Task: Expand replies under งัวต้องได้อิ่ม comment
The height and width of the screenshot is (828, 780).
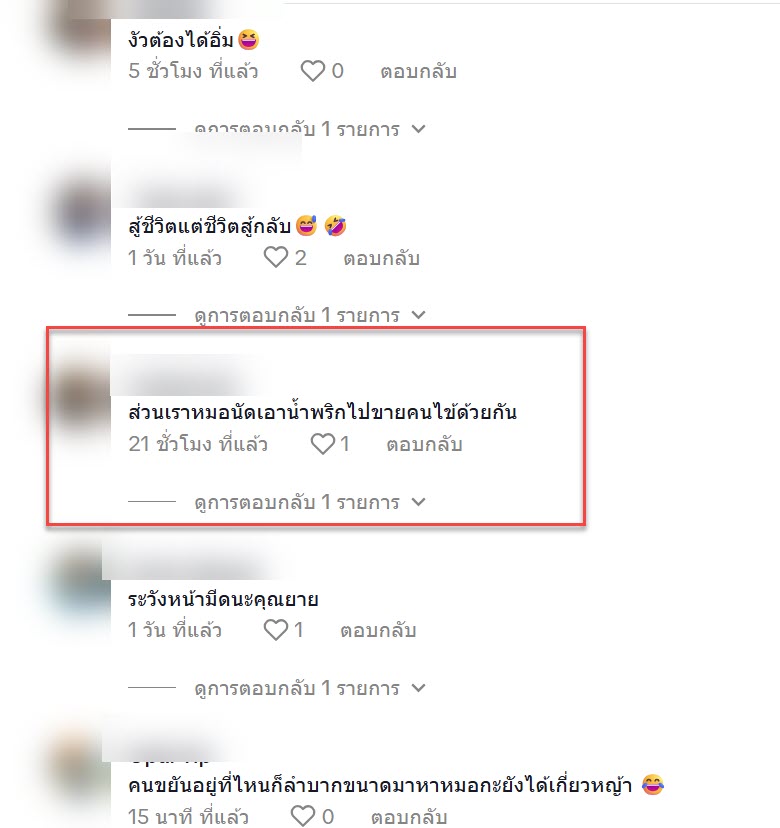Action: pyautogui.click(x=309, y=129)
